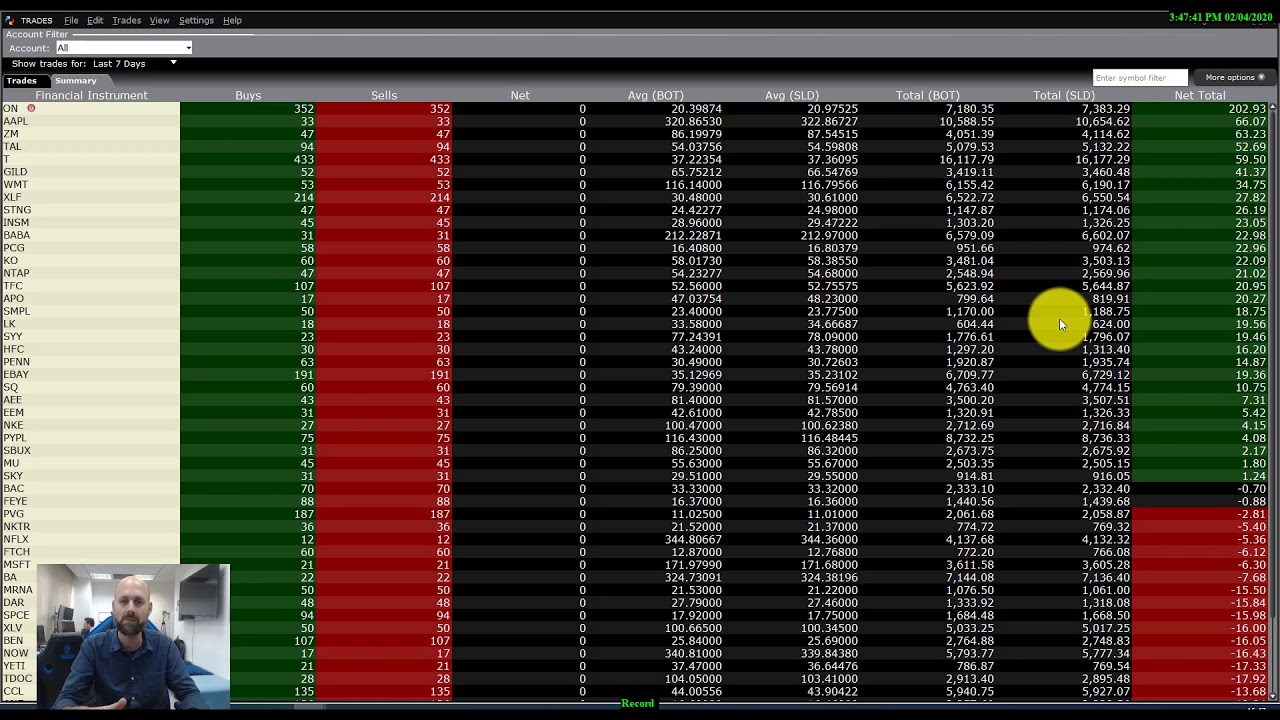Open the View menu
1280x720 pixels.
click(x=159, y=20)
